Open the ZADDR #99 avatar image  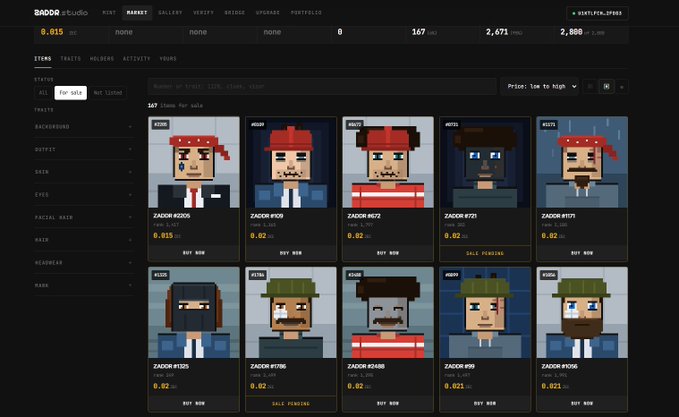point(485,313)
